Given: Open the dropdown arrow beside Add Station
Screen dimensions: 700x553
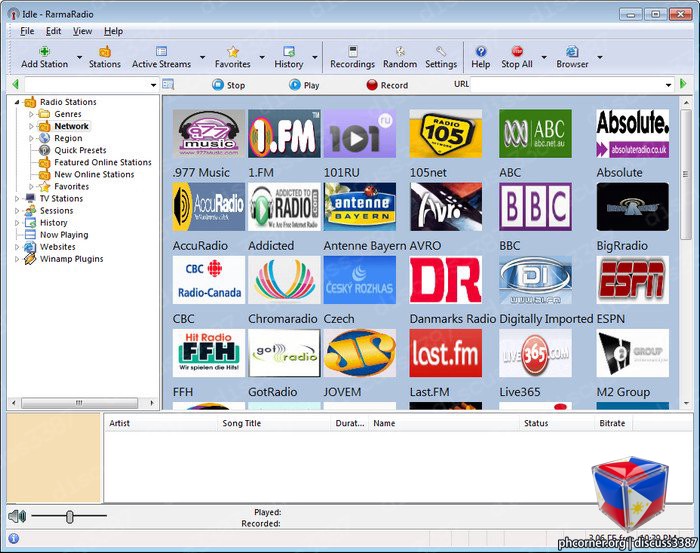Looking at the screenshot, I should tap(79, 57).
